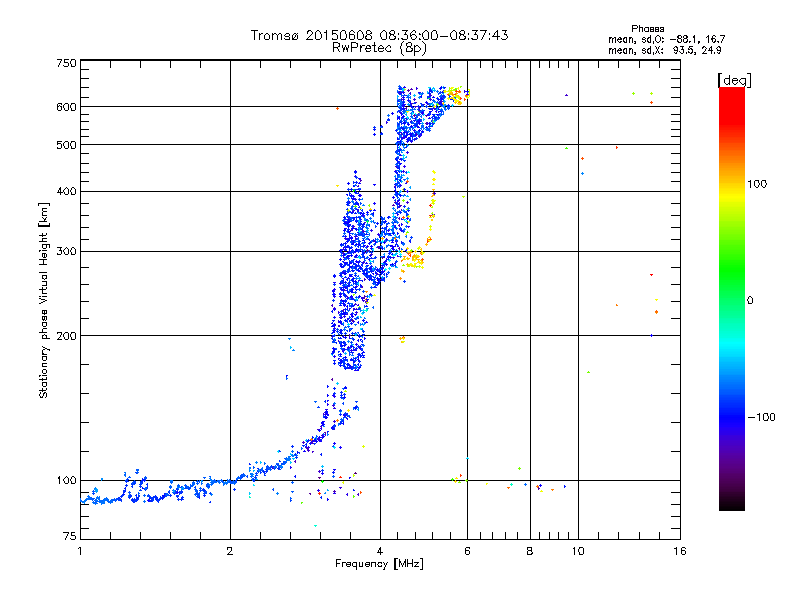800x600 pixels.
Task: Click the x-axis tick label '4'
Action: point(380,551)
